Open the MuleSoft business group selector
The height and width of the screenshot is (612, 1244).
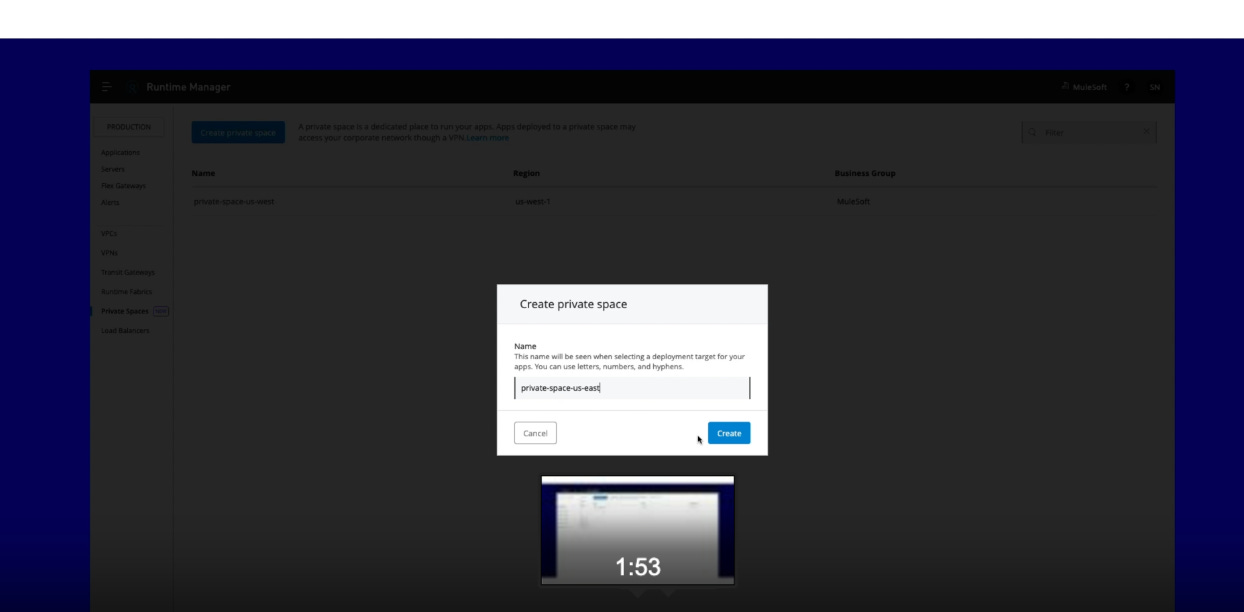(1084, 87)
